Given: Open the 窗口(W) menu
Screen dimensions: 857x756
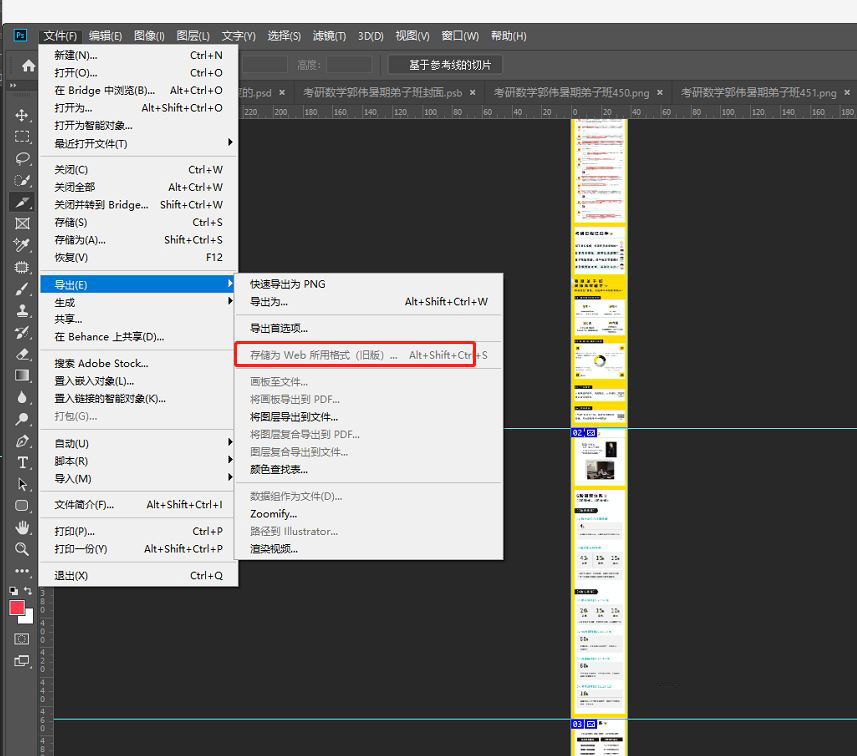Looking at the screenshot, I should click(460, 36).
